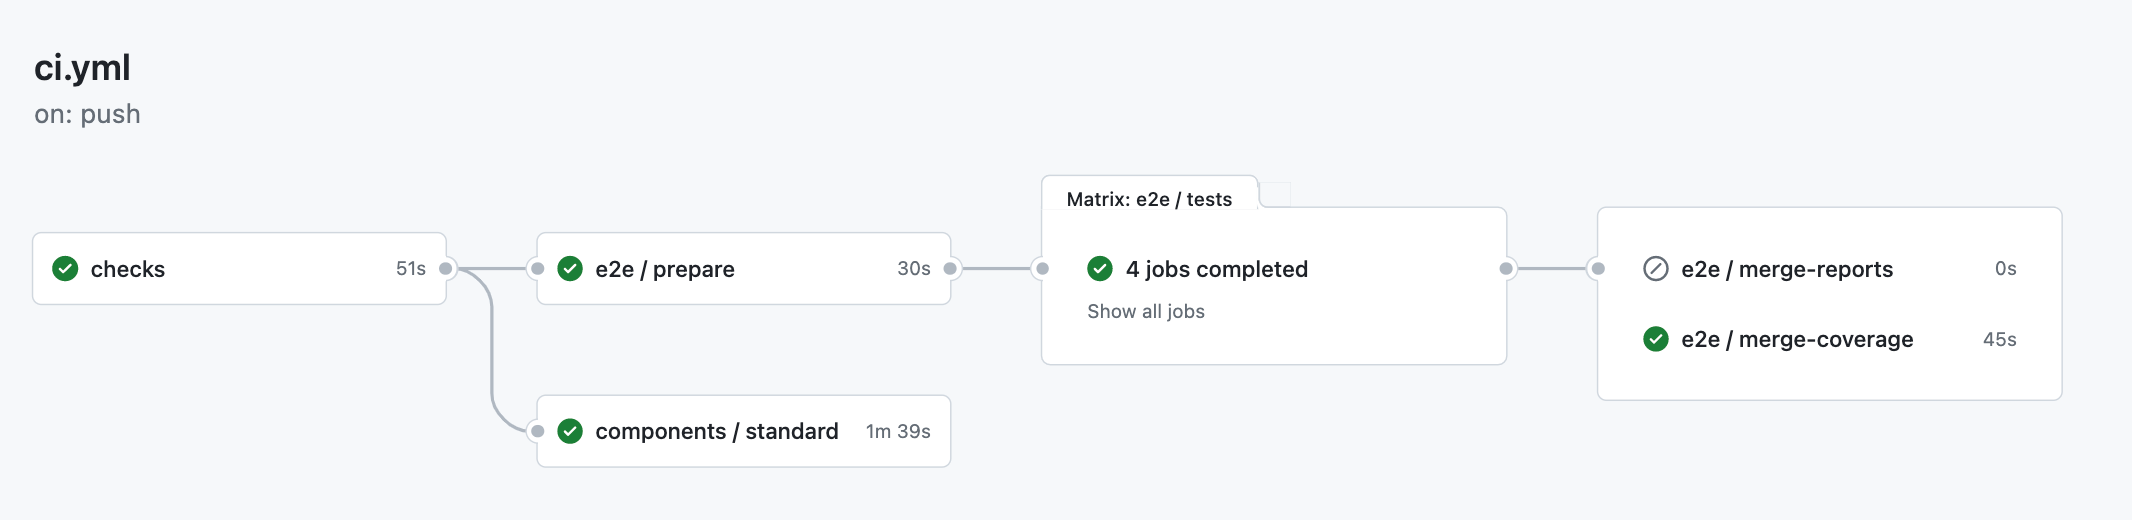Open the e2e / merge-coverage job
Image resolution: width=2132 pixels, height=520 pixels.
point(1797,339)
